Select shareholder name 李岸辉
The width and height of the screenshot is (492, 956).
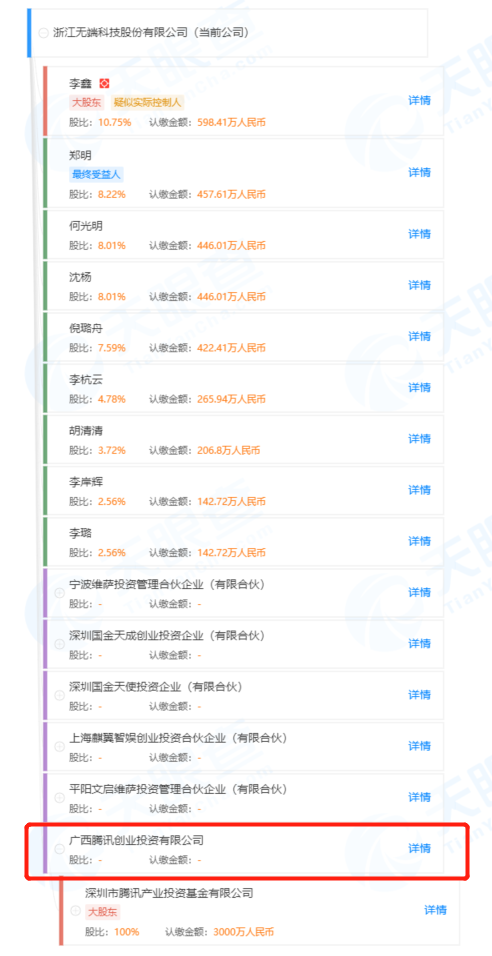coord(86,482)
